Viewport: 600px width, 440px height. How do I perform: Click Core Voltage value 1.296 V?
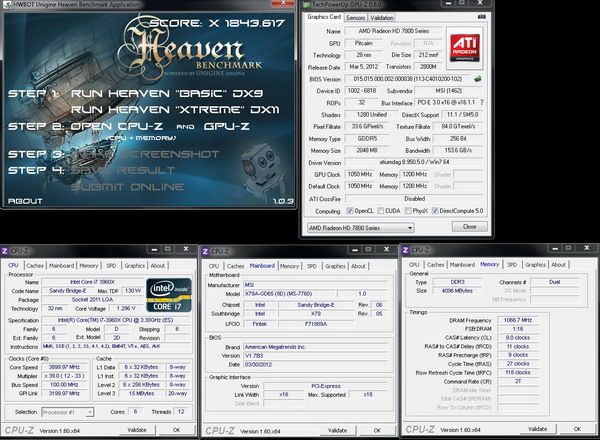click(x=126, y=308)
